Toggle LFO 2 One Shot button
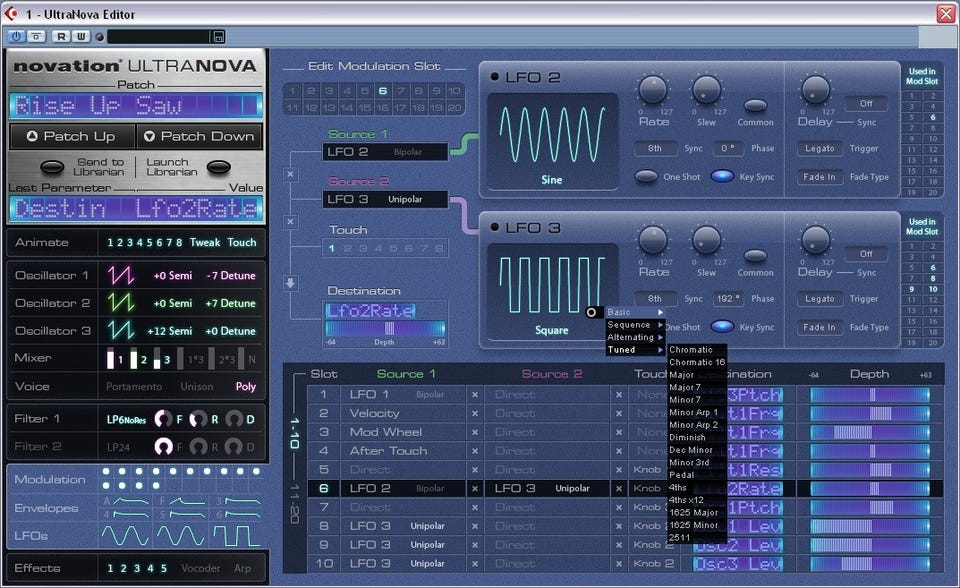This screenshot has height=588, width=960. [647, 176]
